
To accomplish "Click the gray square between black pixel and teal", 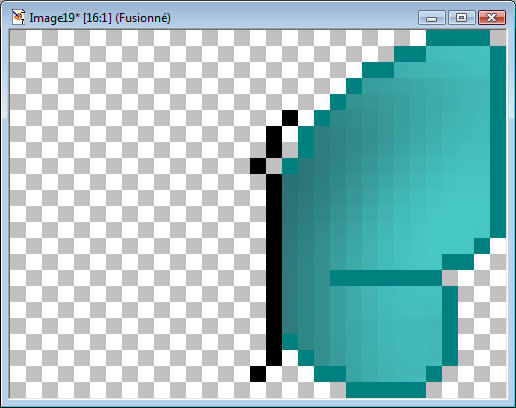I will click(274, 166).
